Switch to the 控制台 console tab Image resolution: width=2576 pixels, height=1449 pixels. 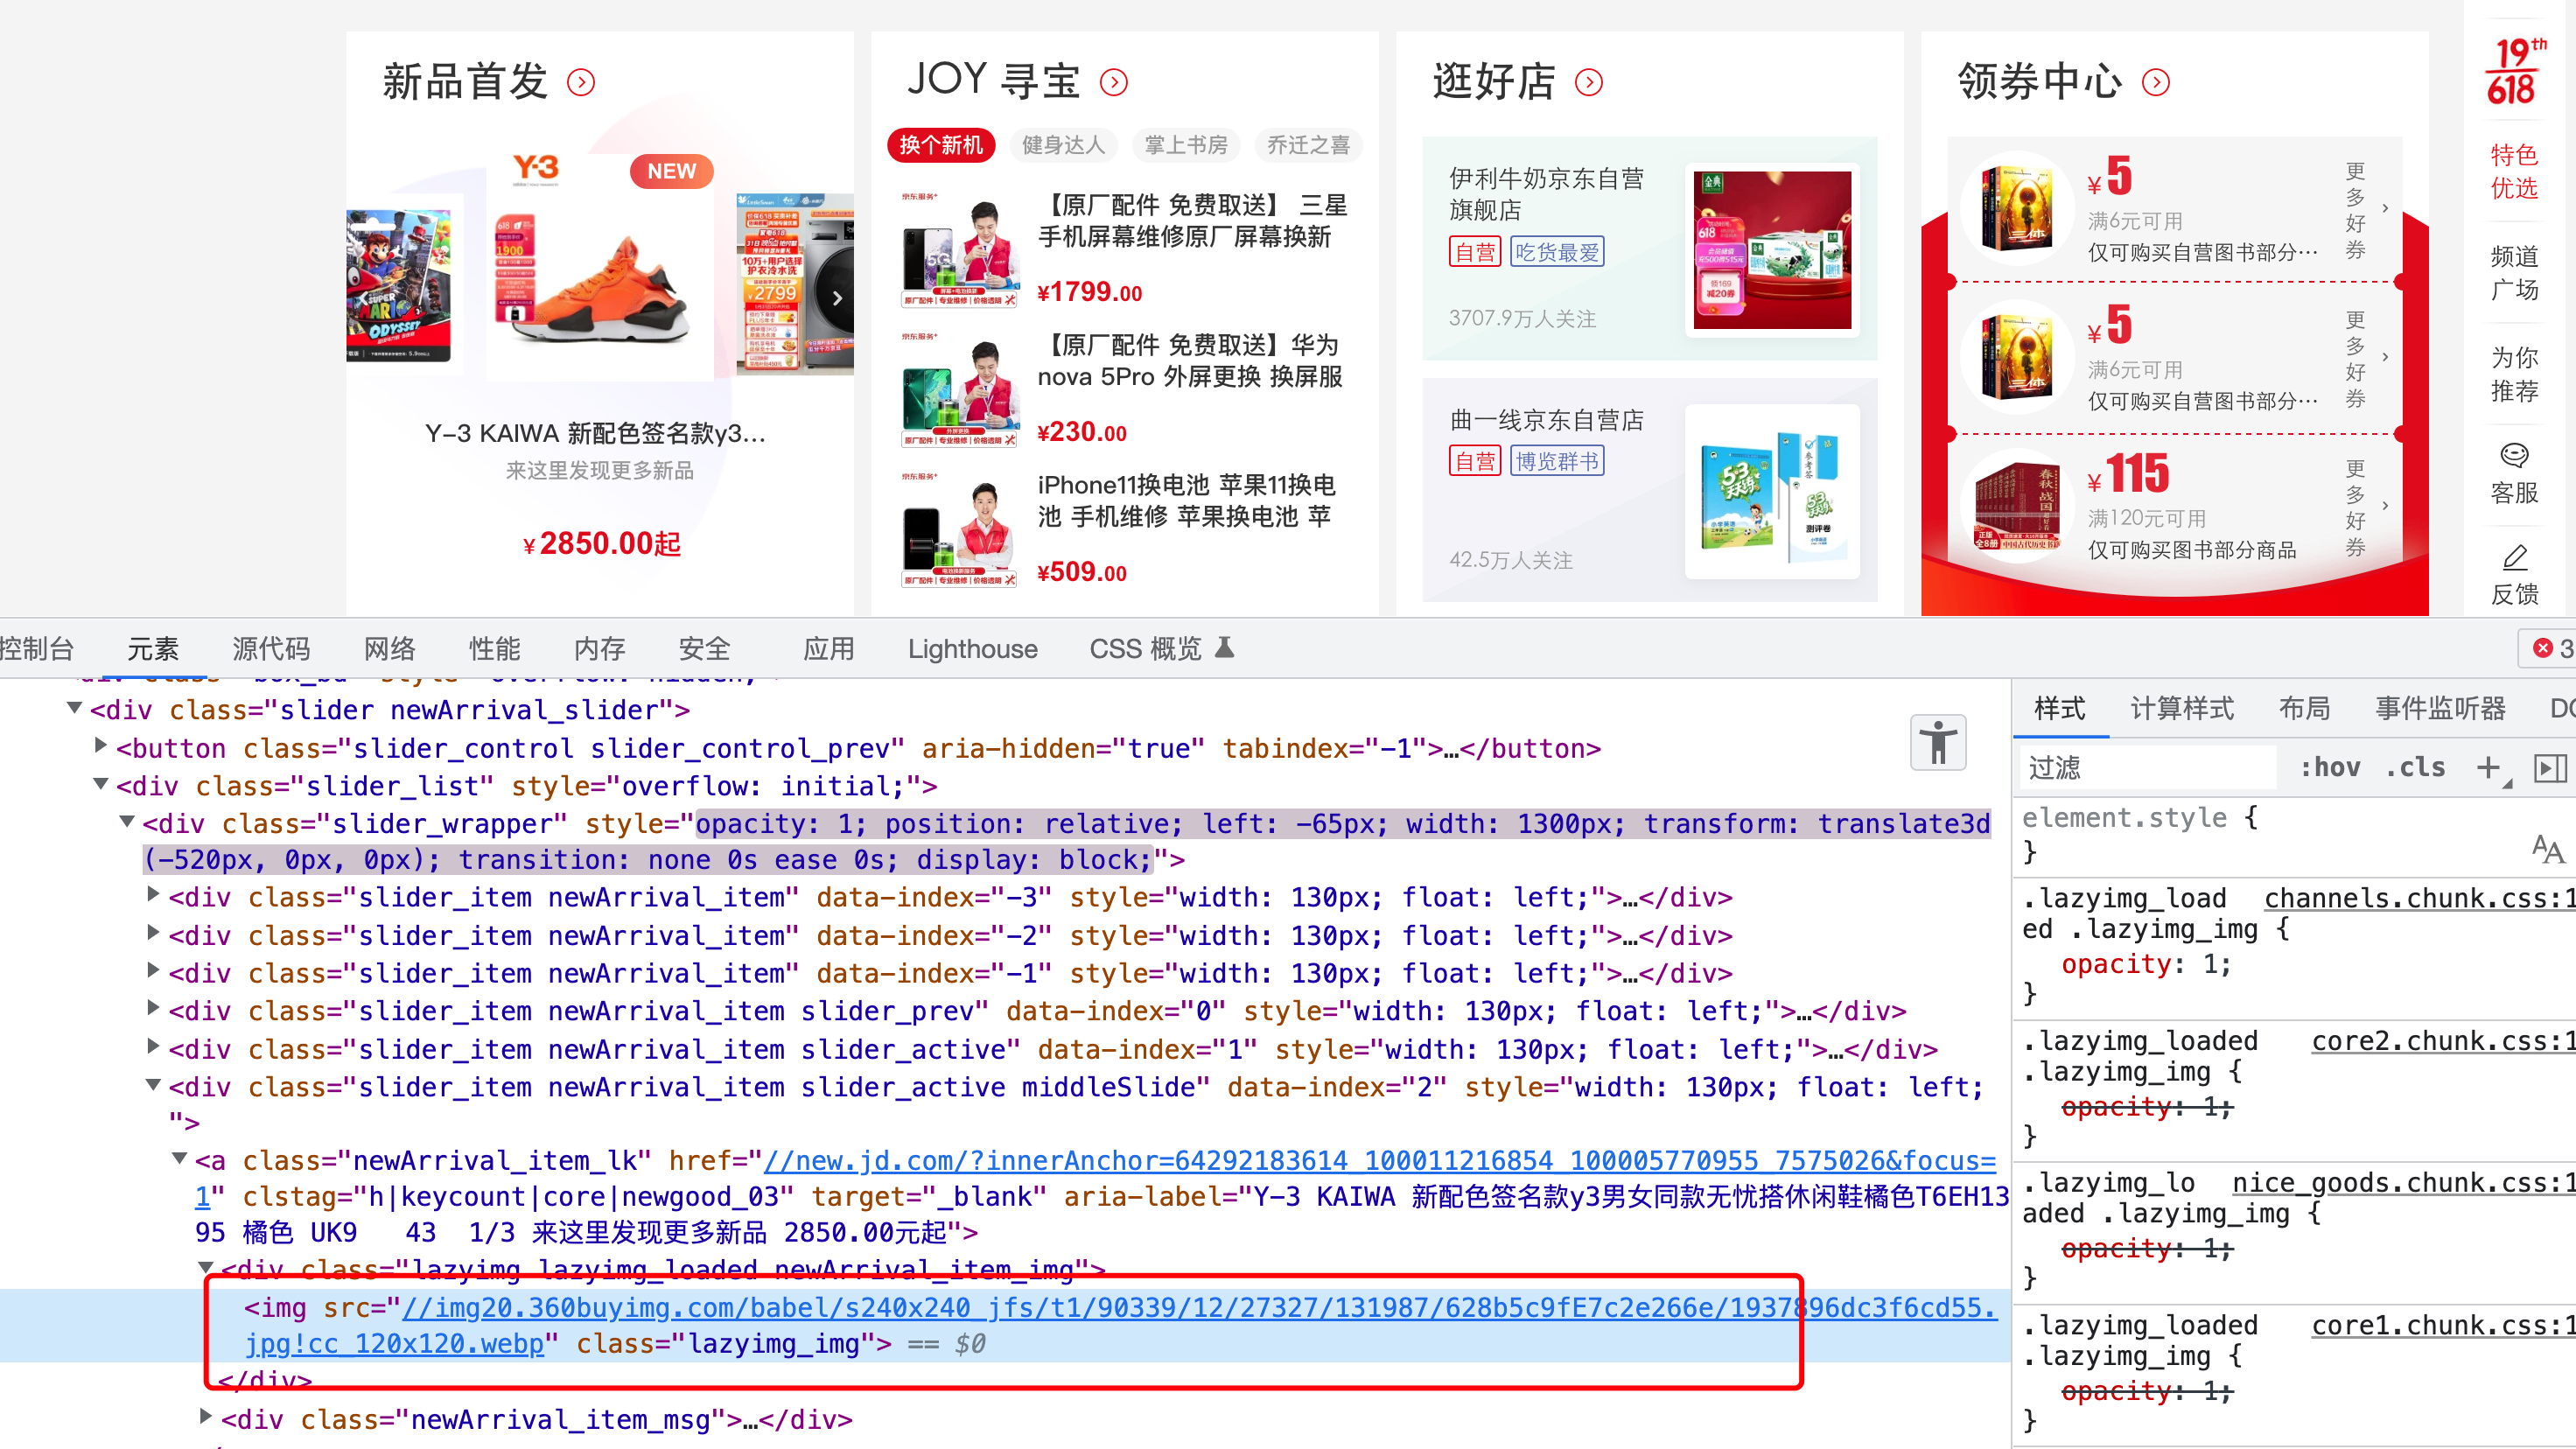click(37, 649)
